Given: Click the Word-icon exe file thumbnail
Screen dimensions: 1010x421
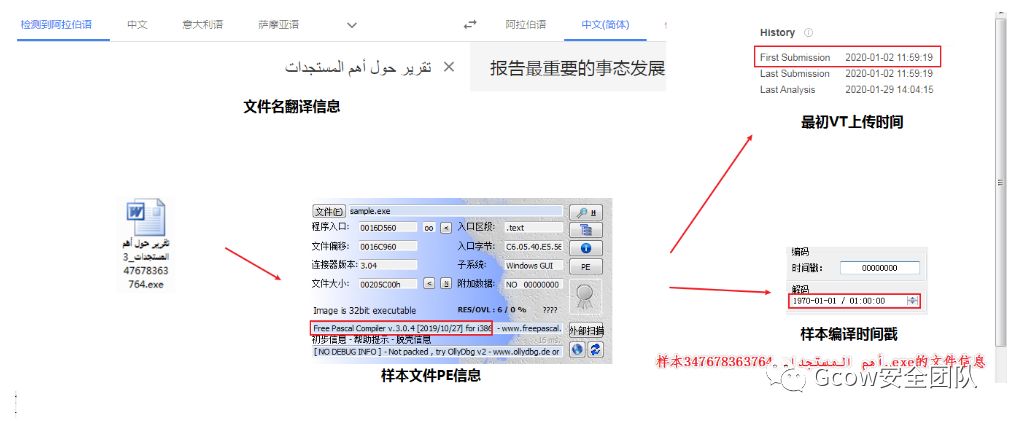Looking at the screenshot, I should click(x=146, y=218).
